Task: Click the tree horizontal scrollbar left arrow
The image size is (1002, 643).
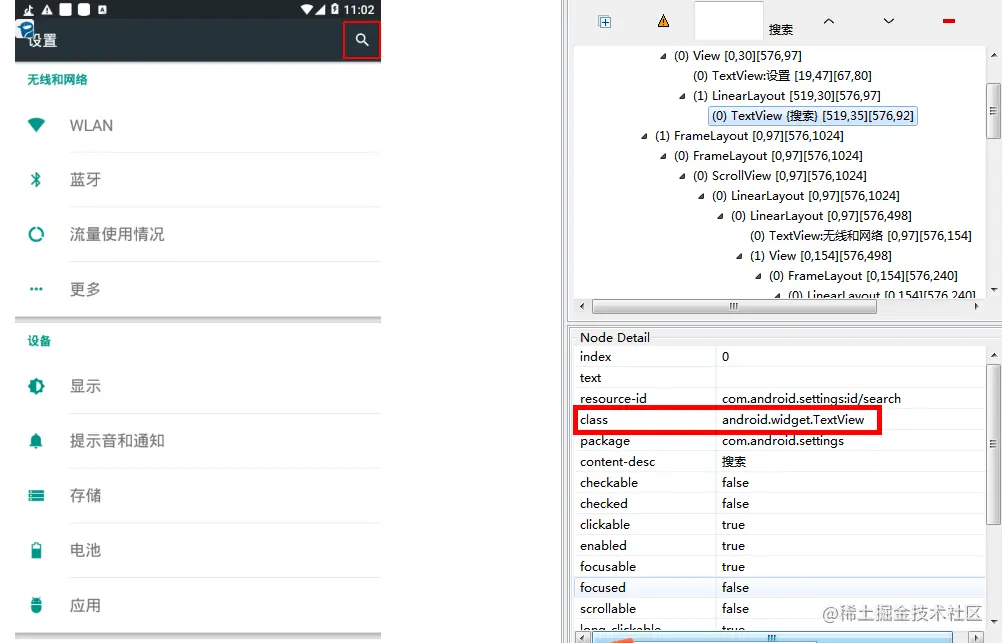Action: [x=582, y=307]
